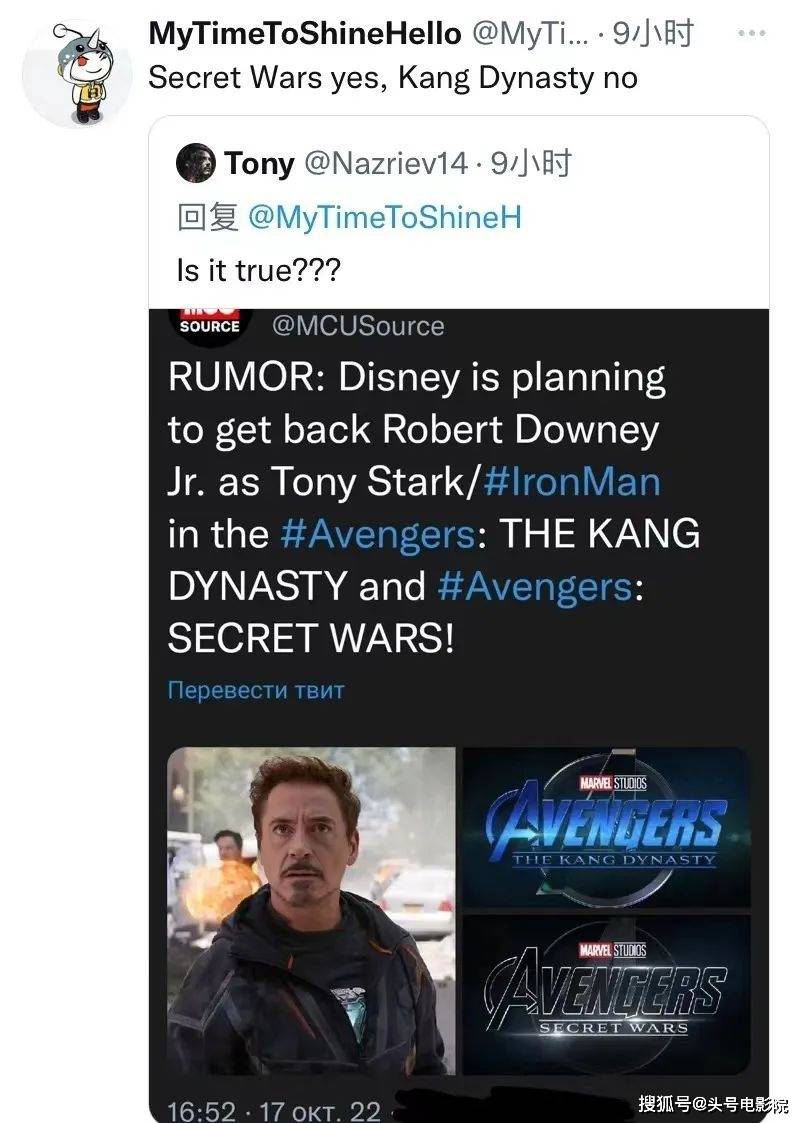Click the 16:52 17 окт. 22 timestamp

[274, 1110]
